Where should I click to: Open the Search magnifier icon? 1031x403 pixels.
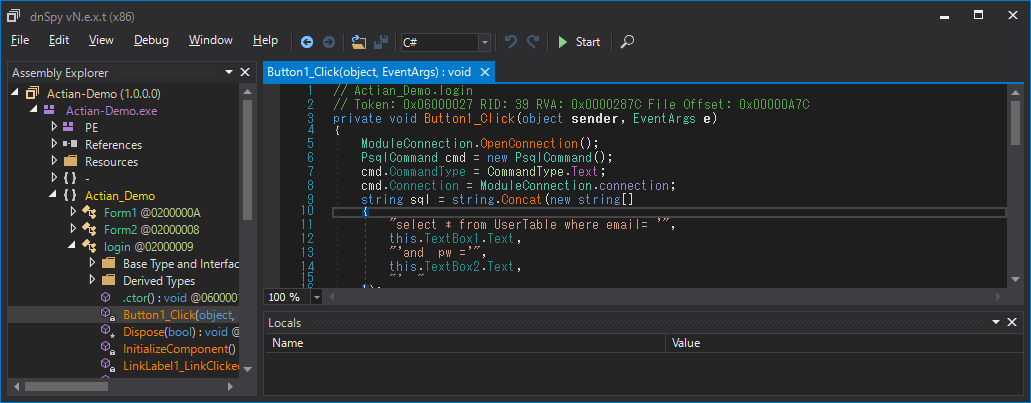(x=627, y=42)
